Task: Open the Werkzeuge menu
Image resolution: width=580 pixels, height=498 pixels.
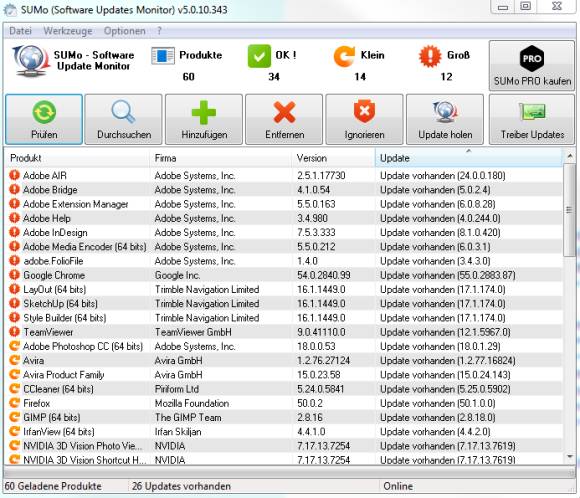Action: tap(68, 31)
